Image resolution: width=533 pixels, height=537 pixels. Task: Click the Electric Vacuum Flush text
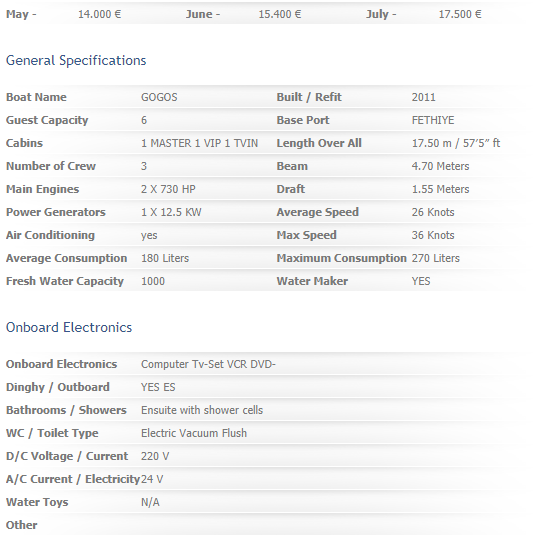(x=194, y=433)
